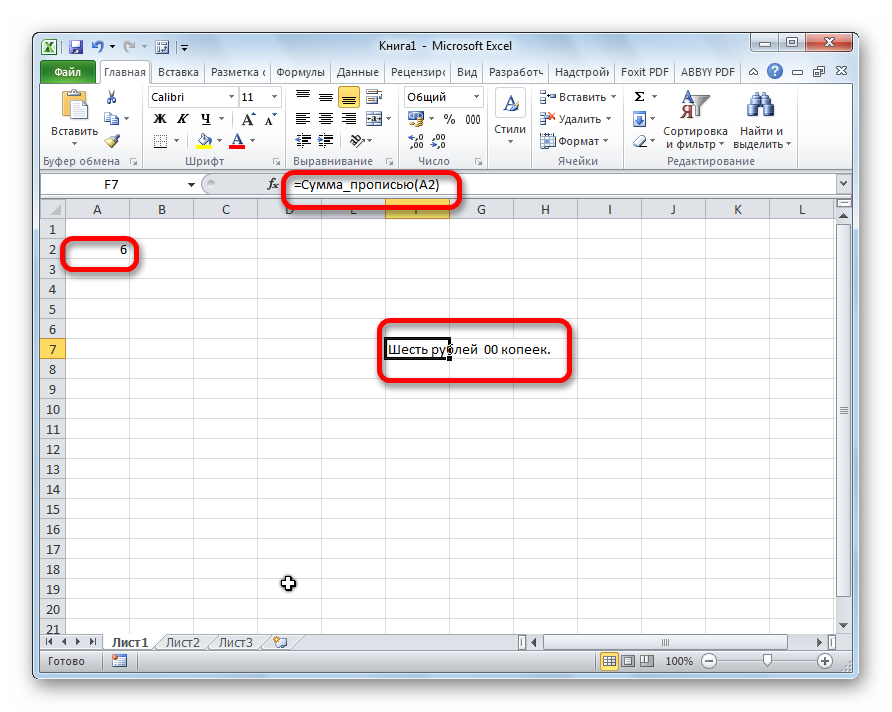Click the Percent Style icon
Screen dimensions: 892x712
click(448, 119)
